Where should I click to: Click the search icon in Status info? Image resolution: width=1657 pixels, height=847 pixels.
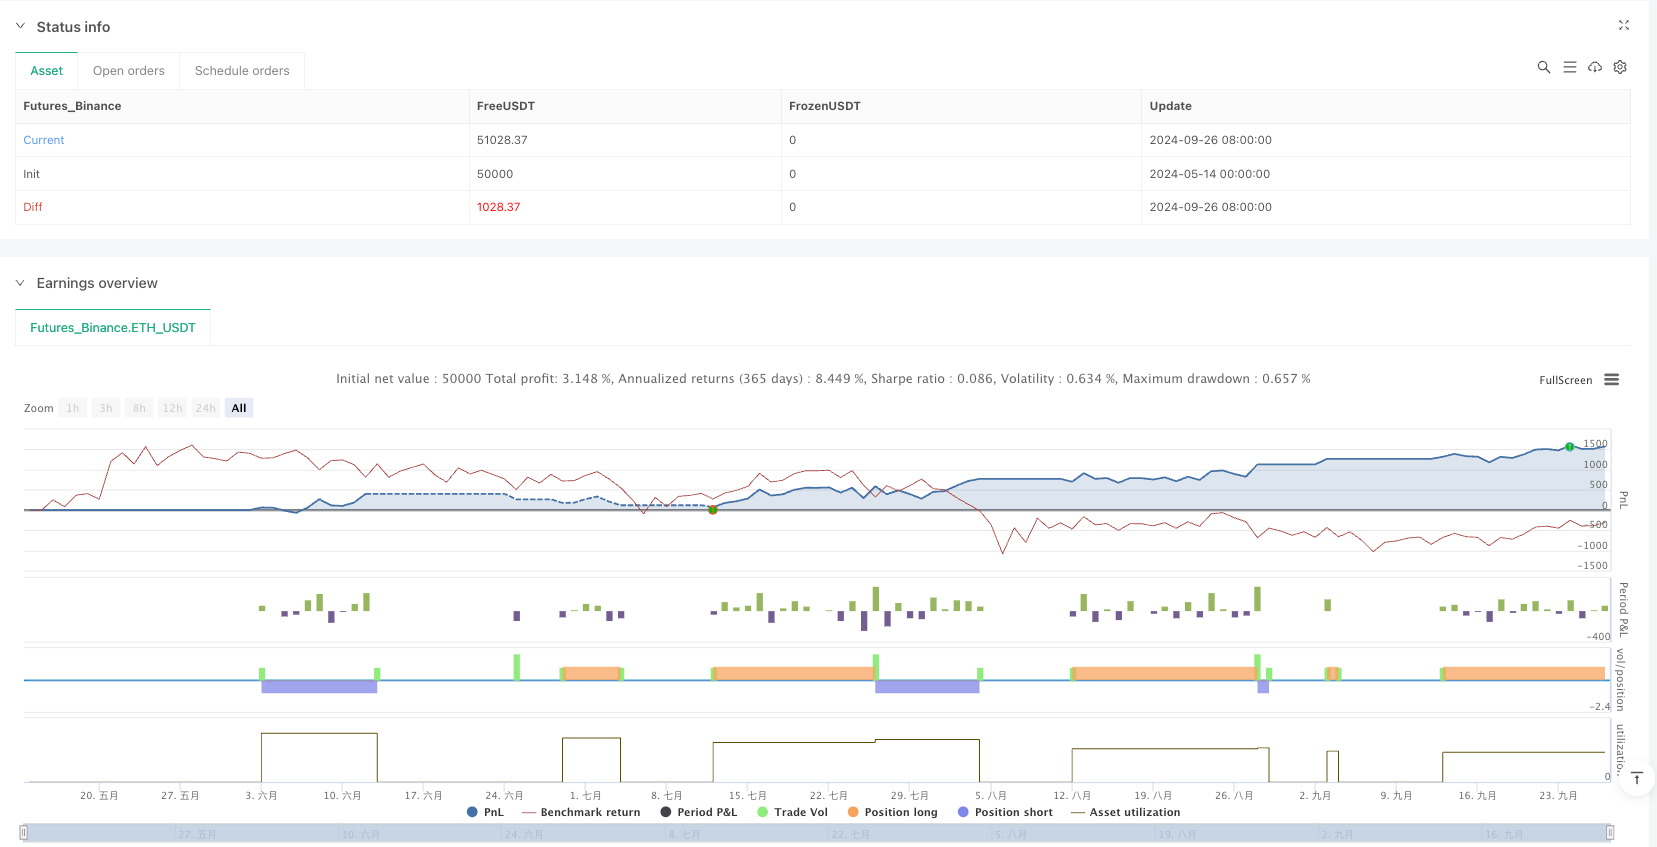click(1543, 67)
